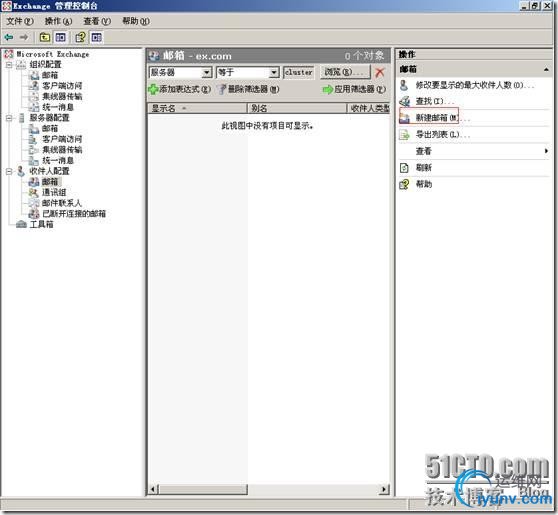This screenshot has height=515, width=558.
Task: Select 统一消息 under 组织配置
Action: (58, 107)
